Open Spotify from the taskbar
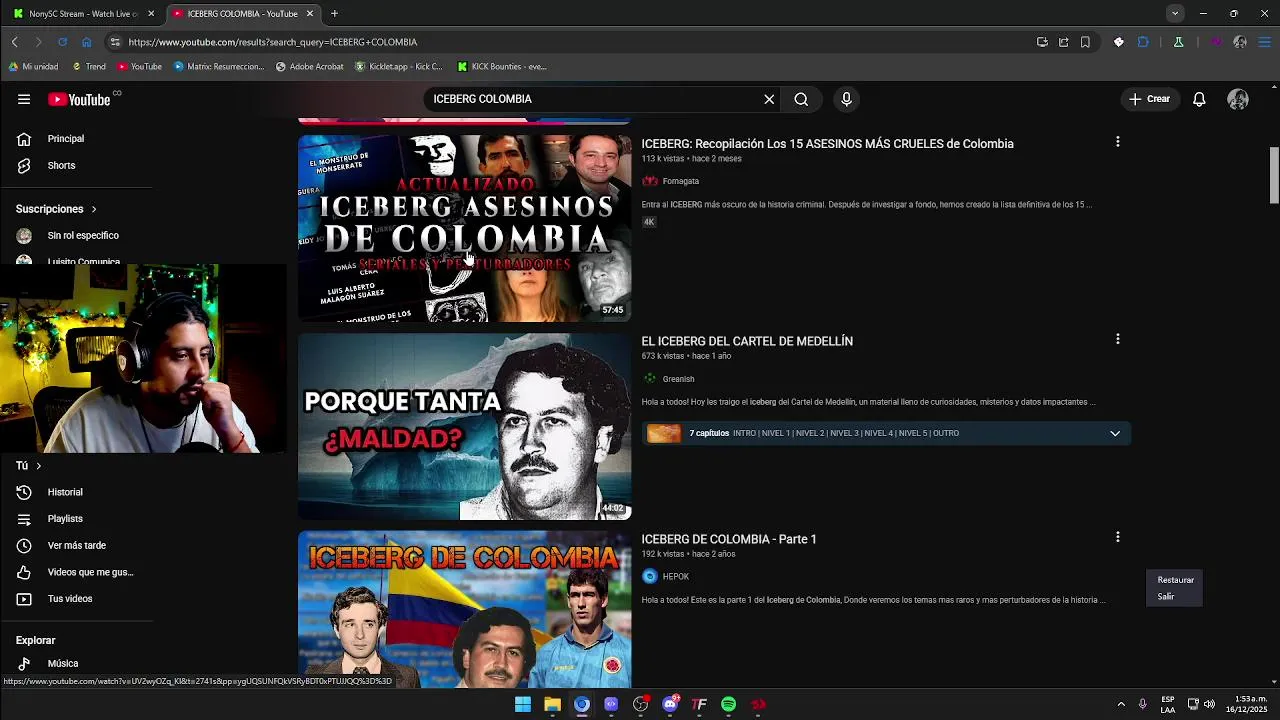Screen dimensions: 1280x720 tap(729, 704)
